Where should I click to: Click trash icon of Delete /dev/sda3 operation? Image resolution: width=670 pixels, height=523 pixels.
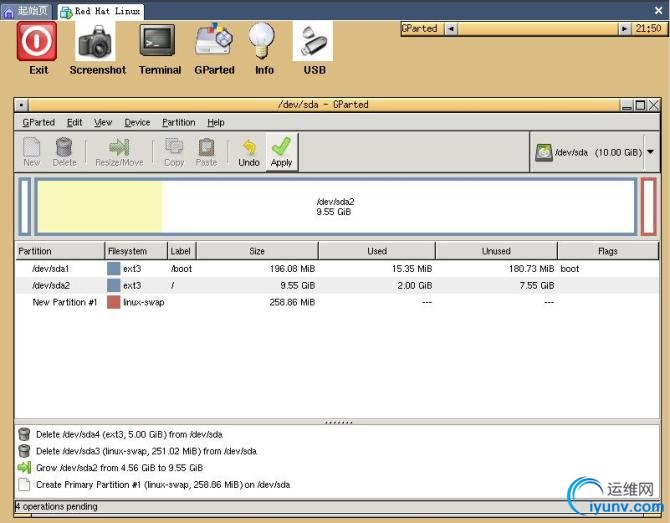coord(24,451)
